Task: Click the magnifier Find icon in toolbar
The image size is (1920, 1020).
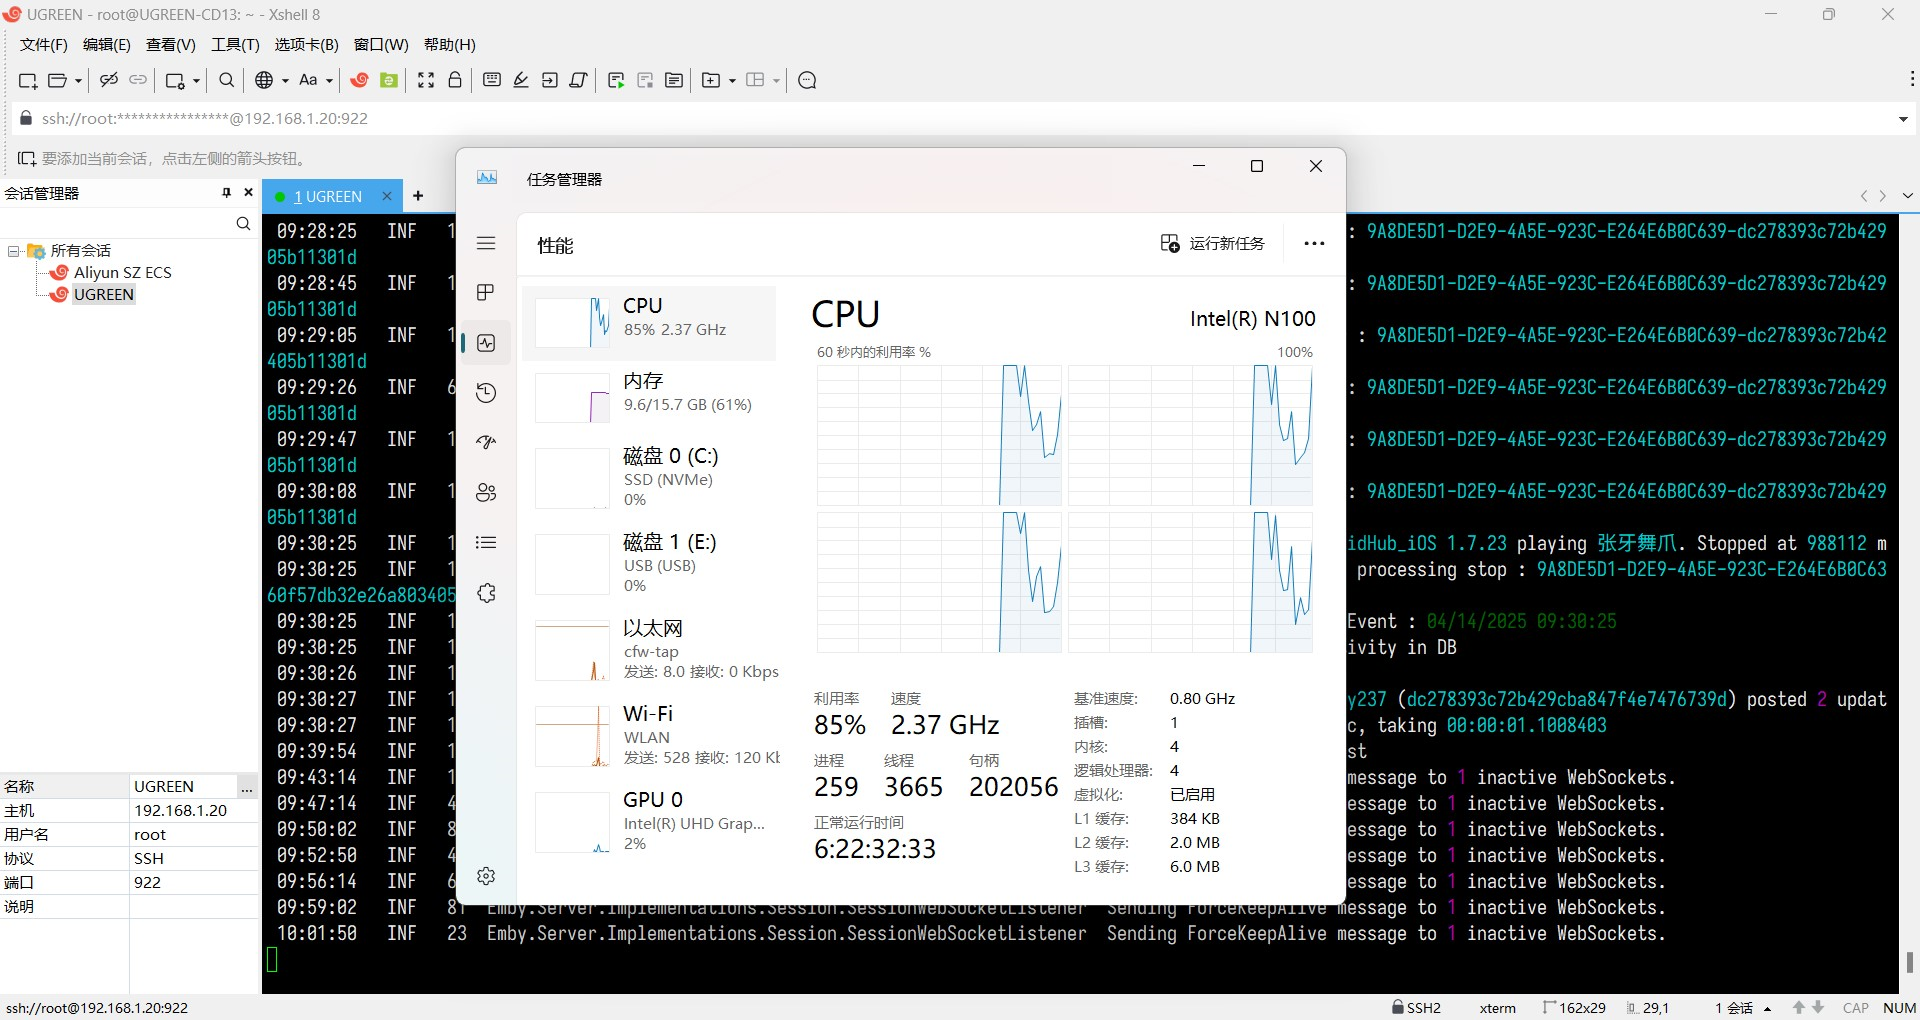Action: tap(227, 80)
